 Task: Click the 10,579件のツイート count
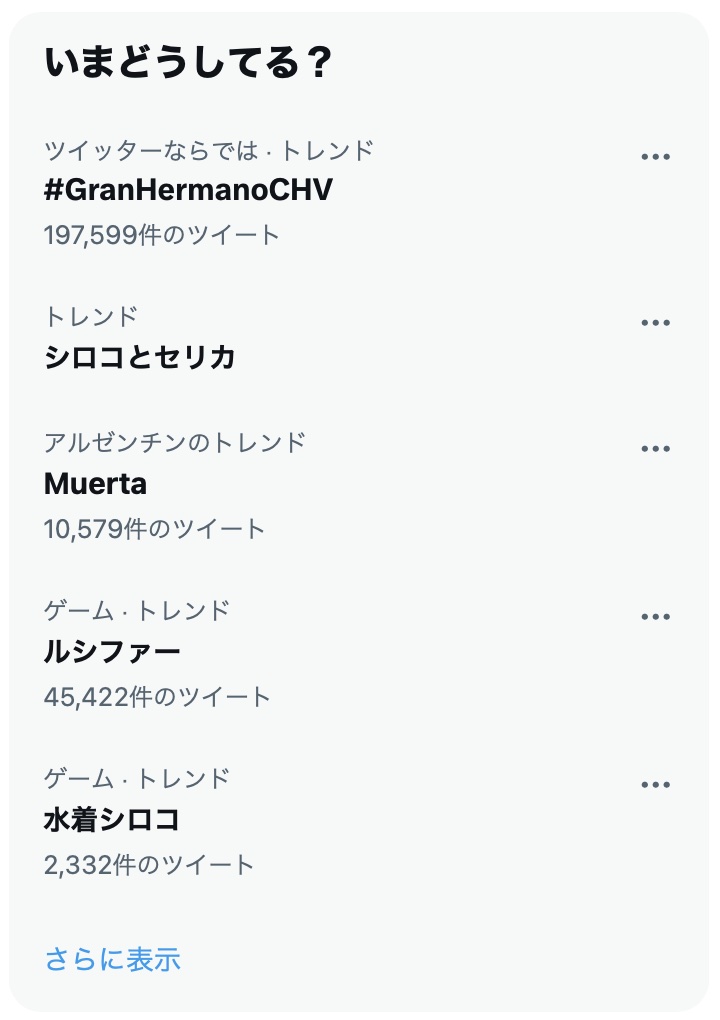pos(155,528)
